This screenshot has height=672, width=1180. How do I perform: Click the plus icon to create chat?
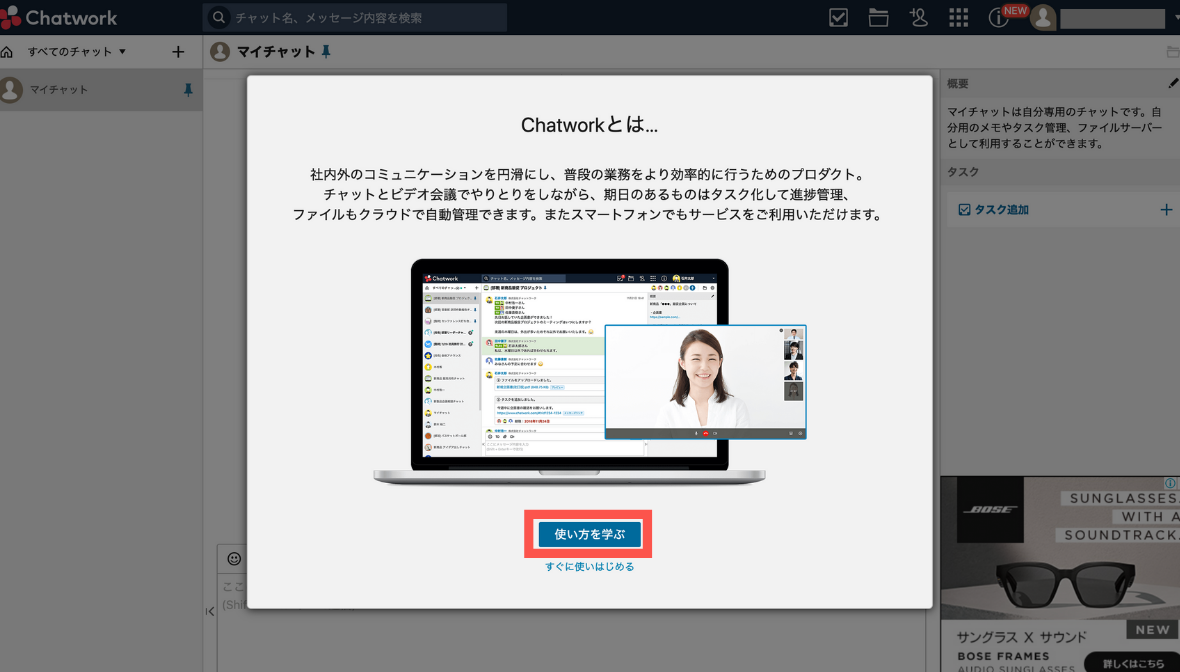tap(178, 52)
